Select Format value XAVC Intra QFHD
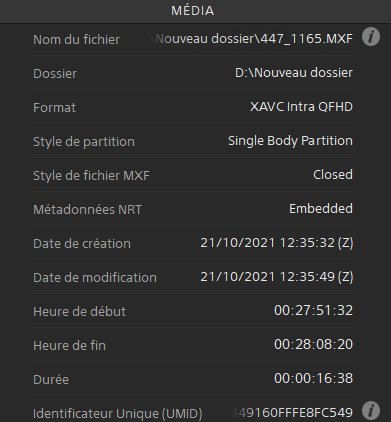 click(x=301, y=107)
